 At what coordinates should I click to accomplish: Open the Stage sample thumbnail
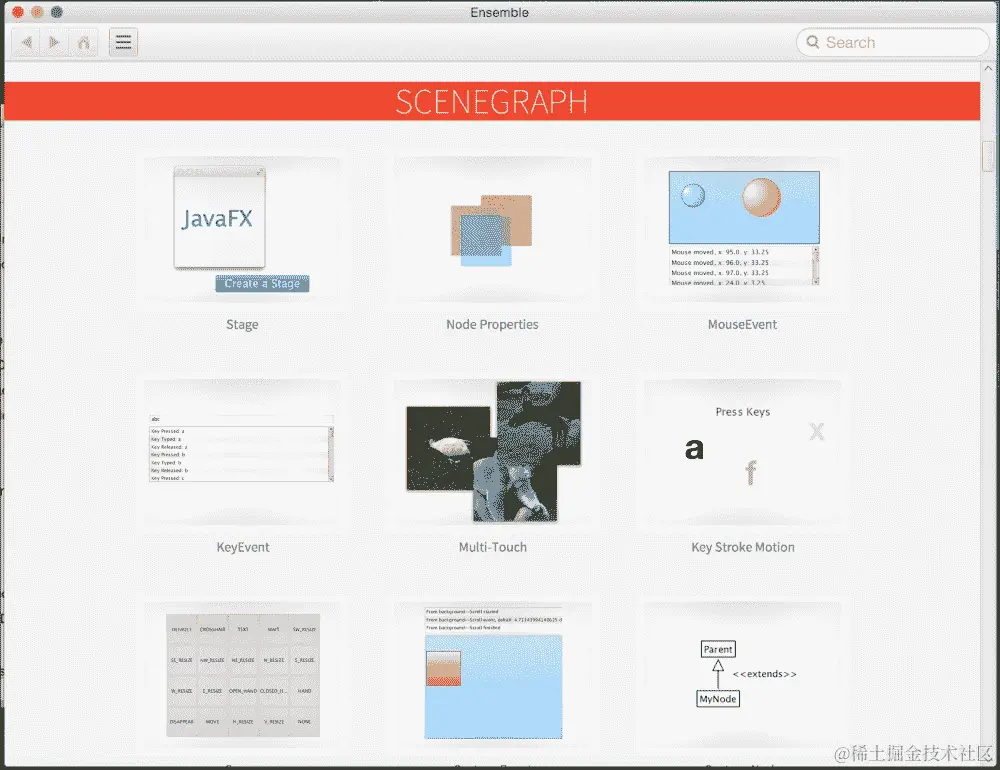click(x=242, y=228)
